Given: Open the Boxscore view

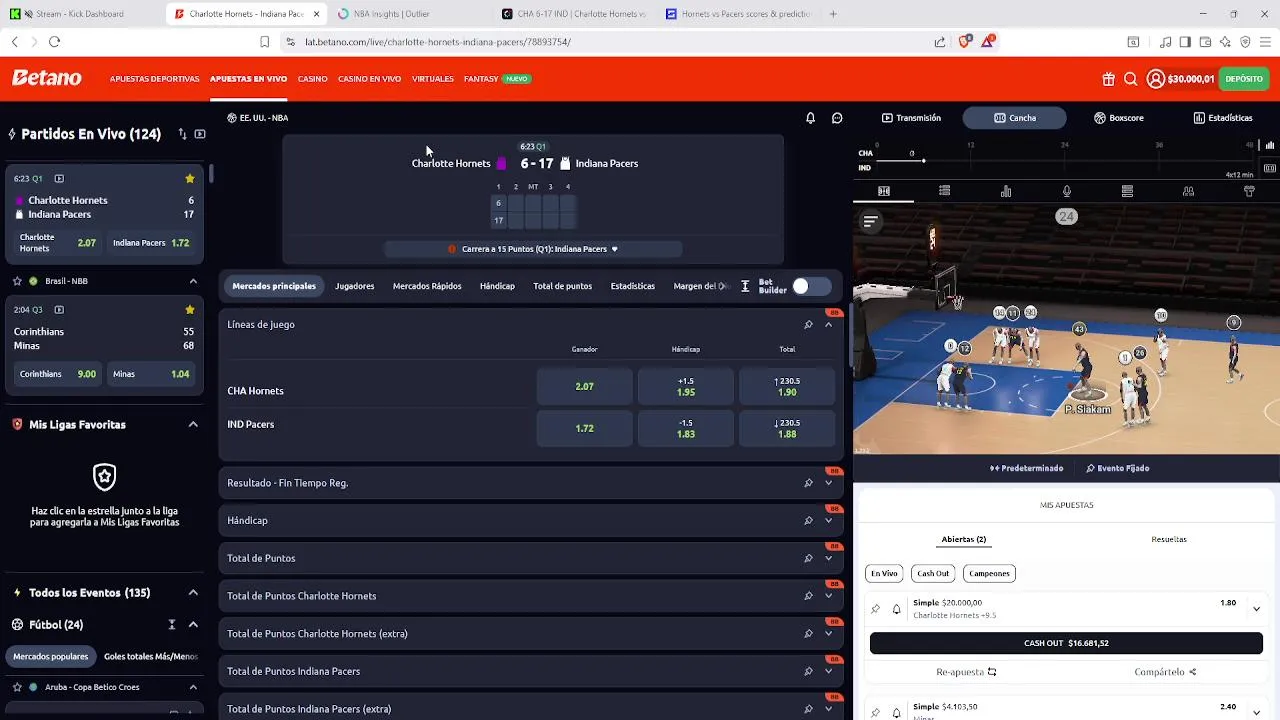Looking at the screenshot, I should pos(1118,118).
